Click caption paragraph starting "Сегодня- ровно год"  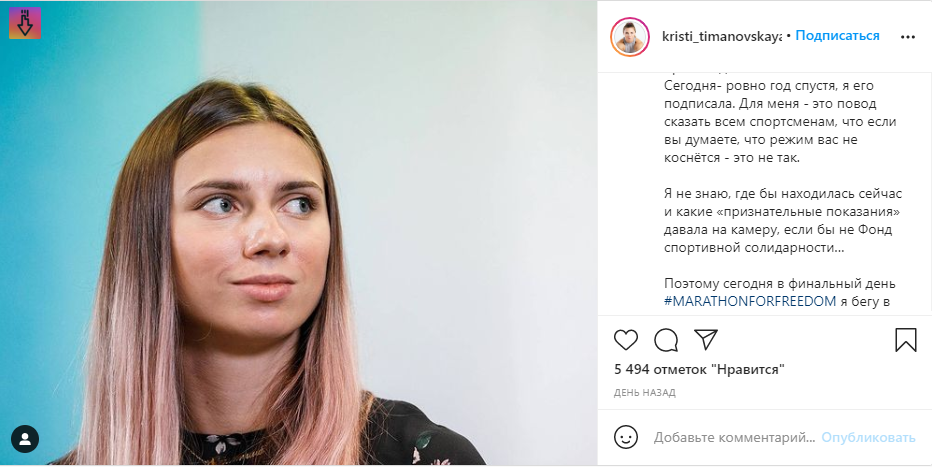click(780, 121)
